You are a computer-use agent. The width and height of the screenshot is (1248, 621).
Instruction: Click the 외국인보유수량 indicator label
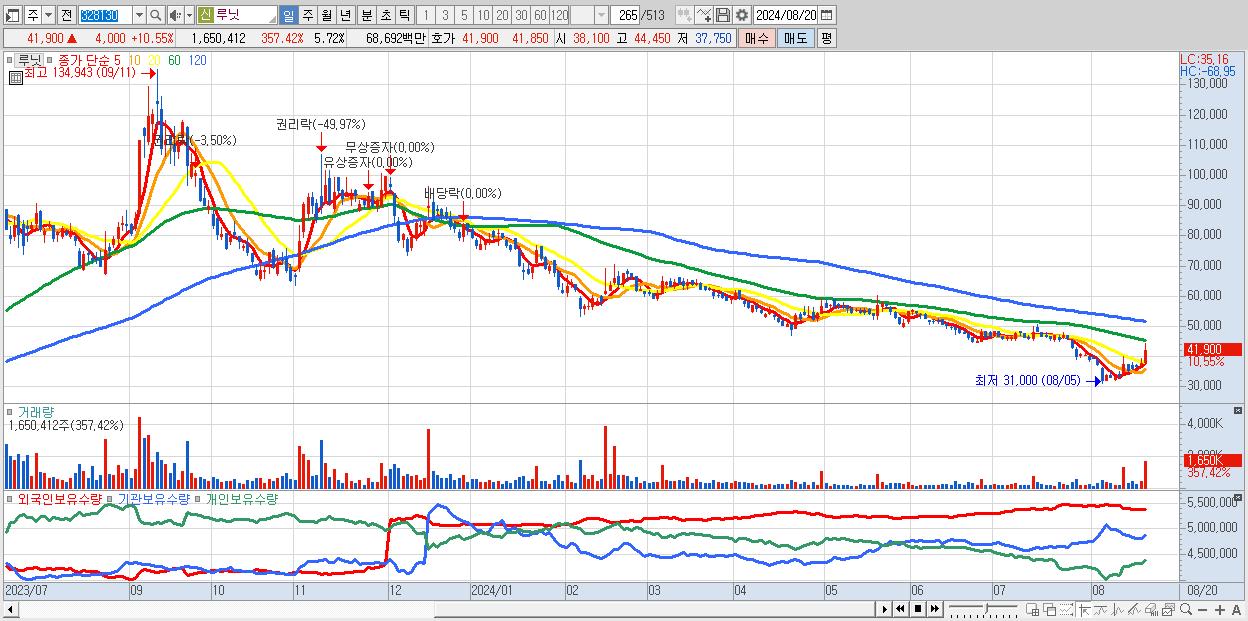59,498
